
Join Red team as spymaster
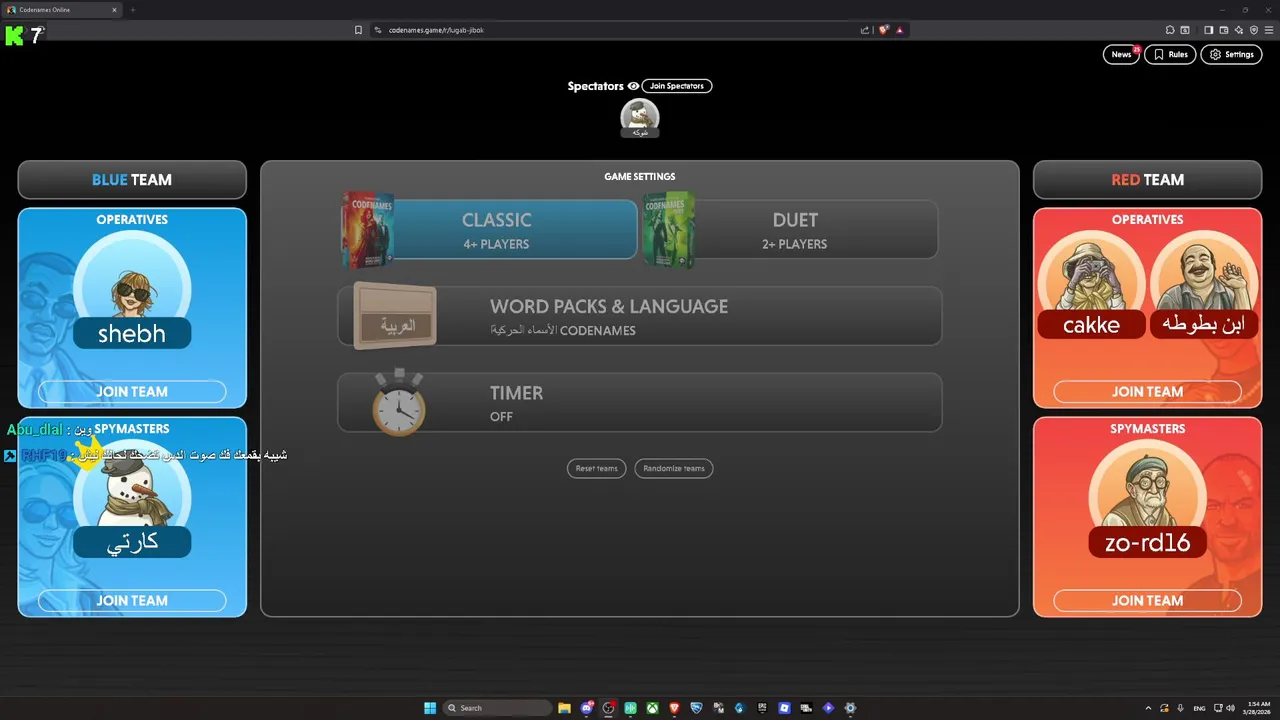(1147, 601)
